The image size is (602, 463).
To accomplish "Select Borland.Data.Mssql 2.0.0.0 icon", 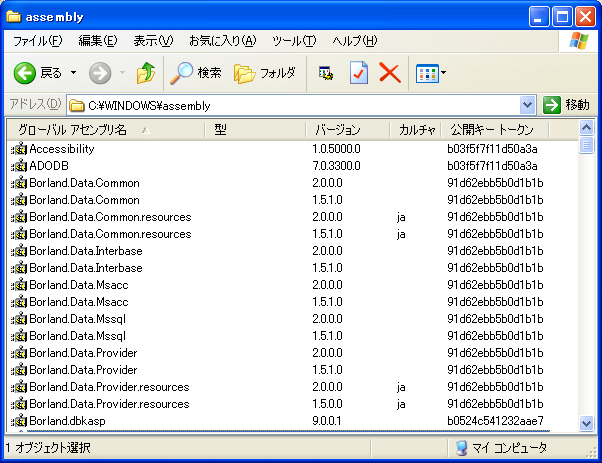I will coord(19,319).
